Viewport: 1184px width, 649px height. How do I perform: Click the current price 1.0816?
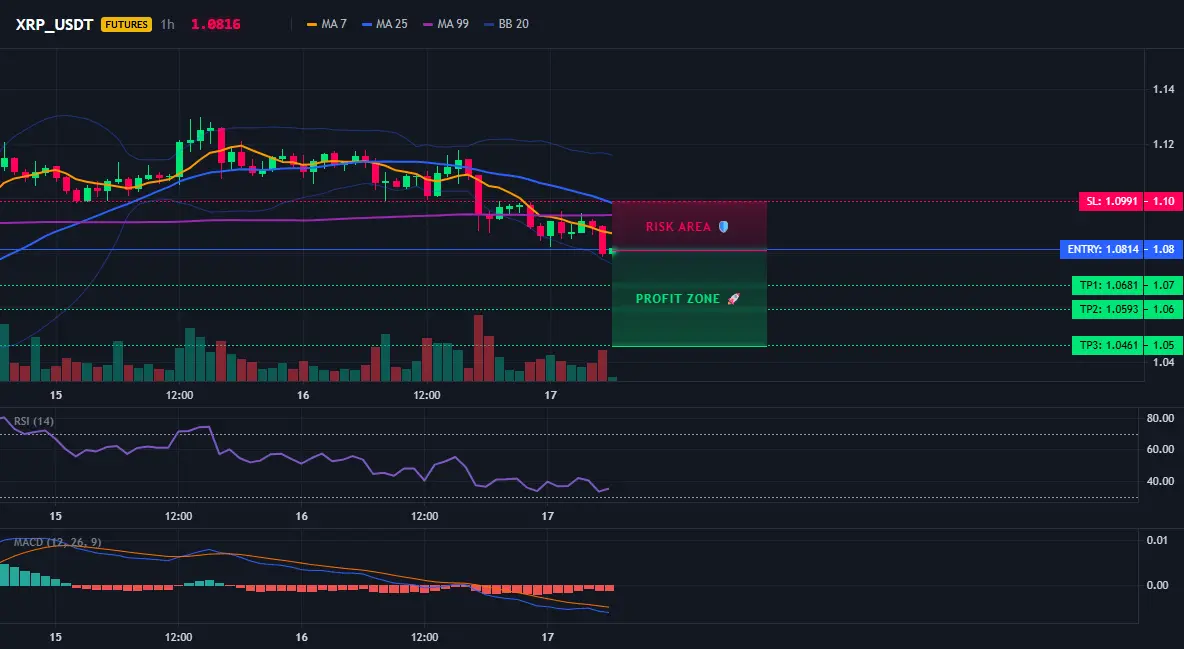pyautogui.click(x=215, y=24)
